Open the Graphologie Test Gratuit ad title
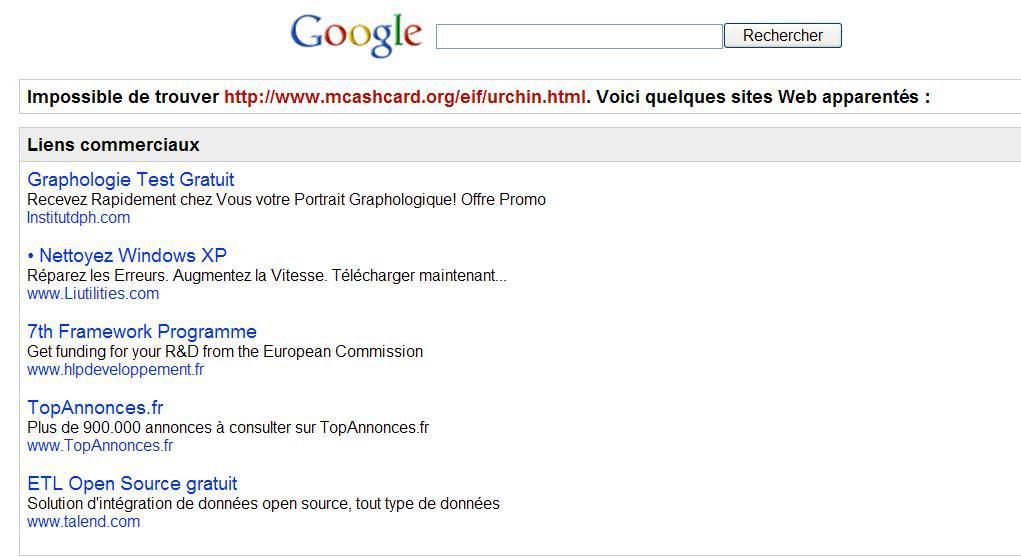The image size is (1021, 557). point(131,179)
